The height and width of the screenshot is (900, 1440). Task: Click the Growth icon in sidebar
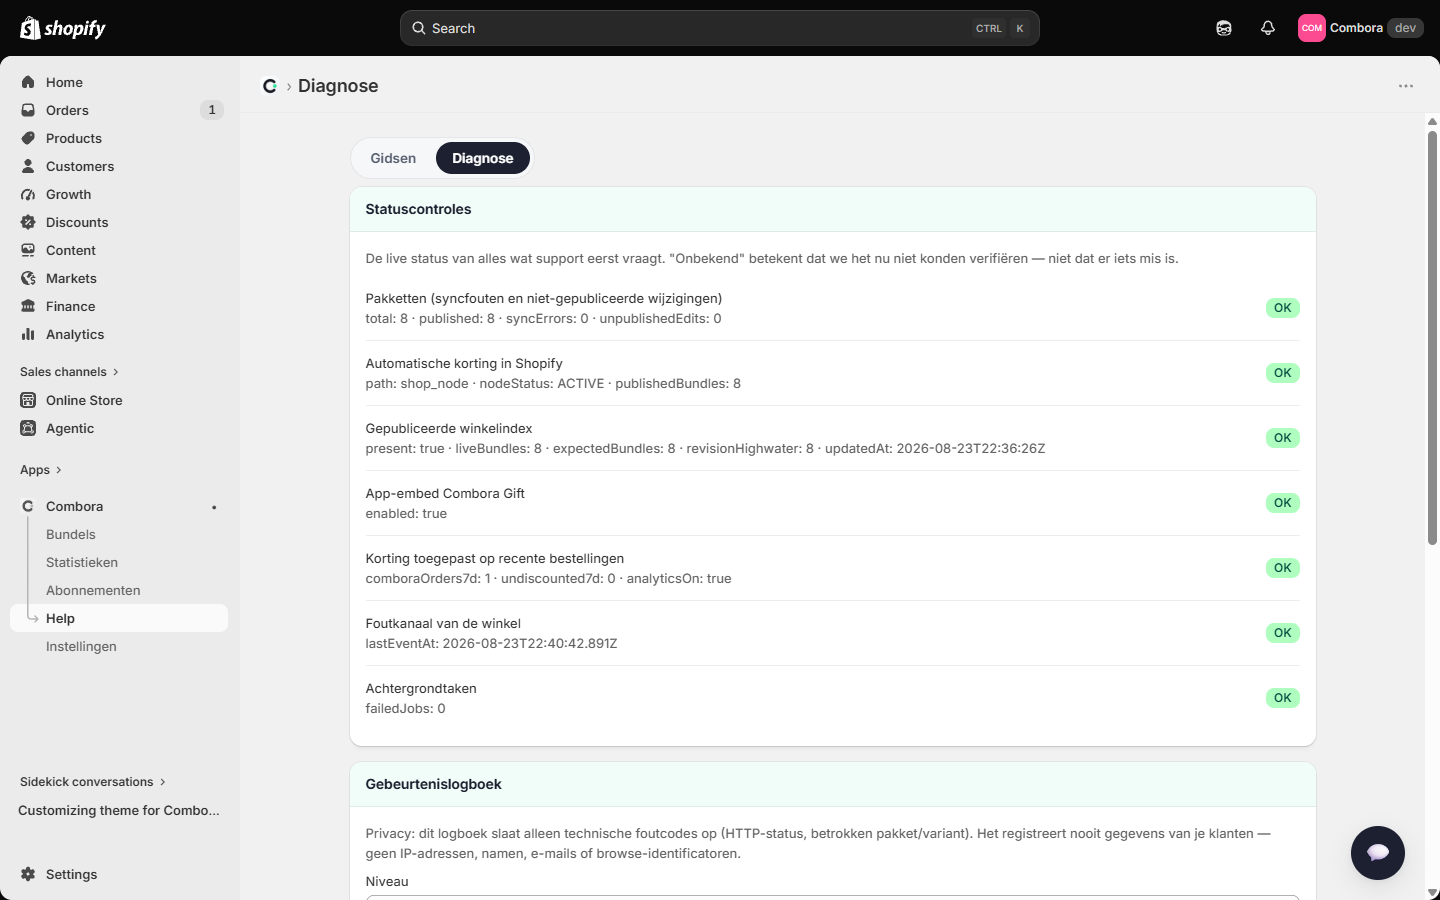(28, 194)
